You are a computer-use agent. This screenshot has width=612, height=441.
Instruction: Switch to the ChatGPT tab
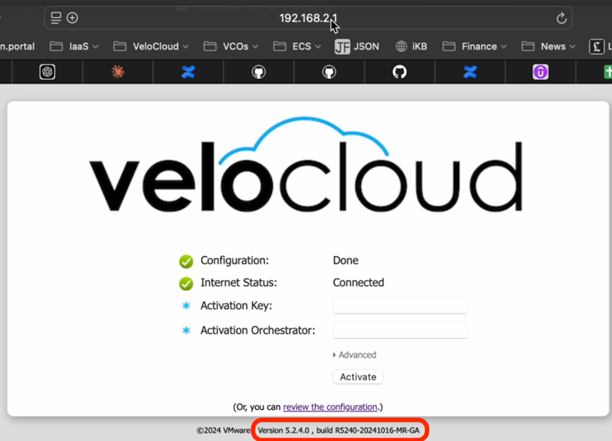[47, 72]
